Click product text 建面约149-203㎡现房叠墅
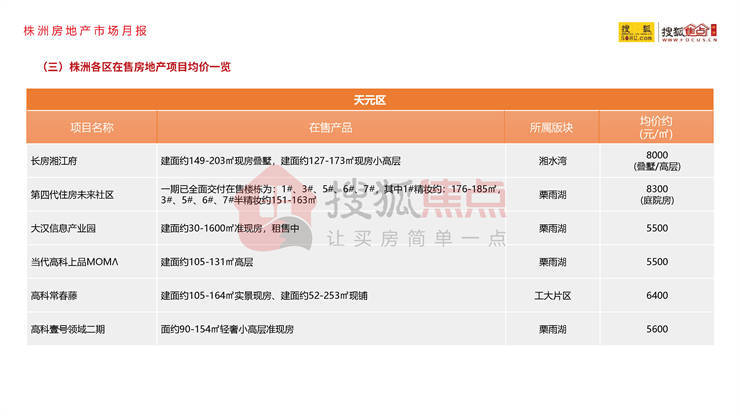 [x=217, y=161]
